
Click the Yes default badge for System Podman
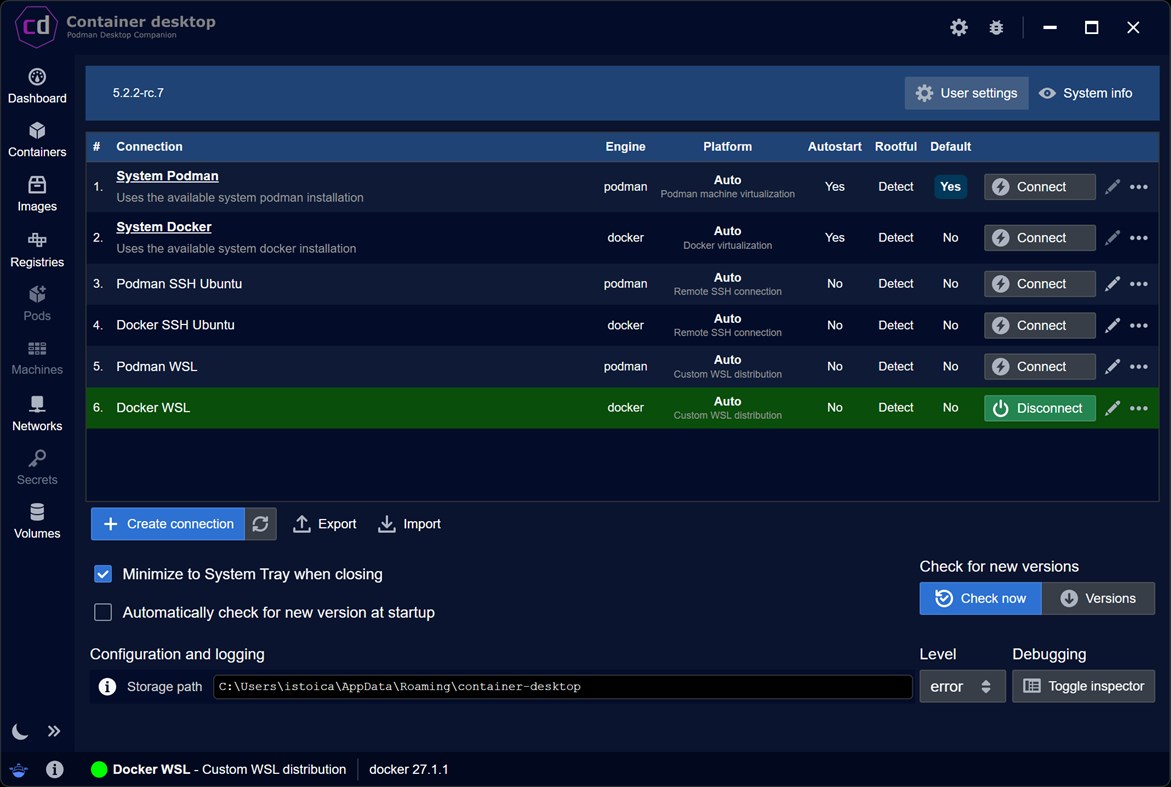950,187
